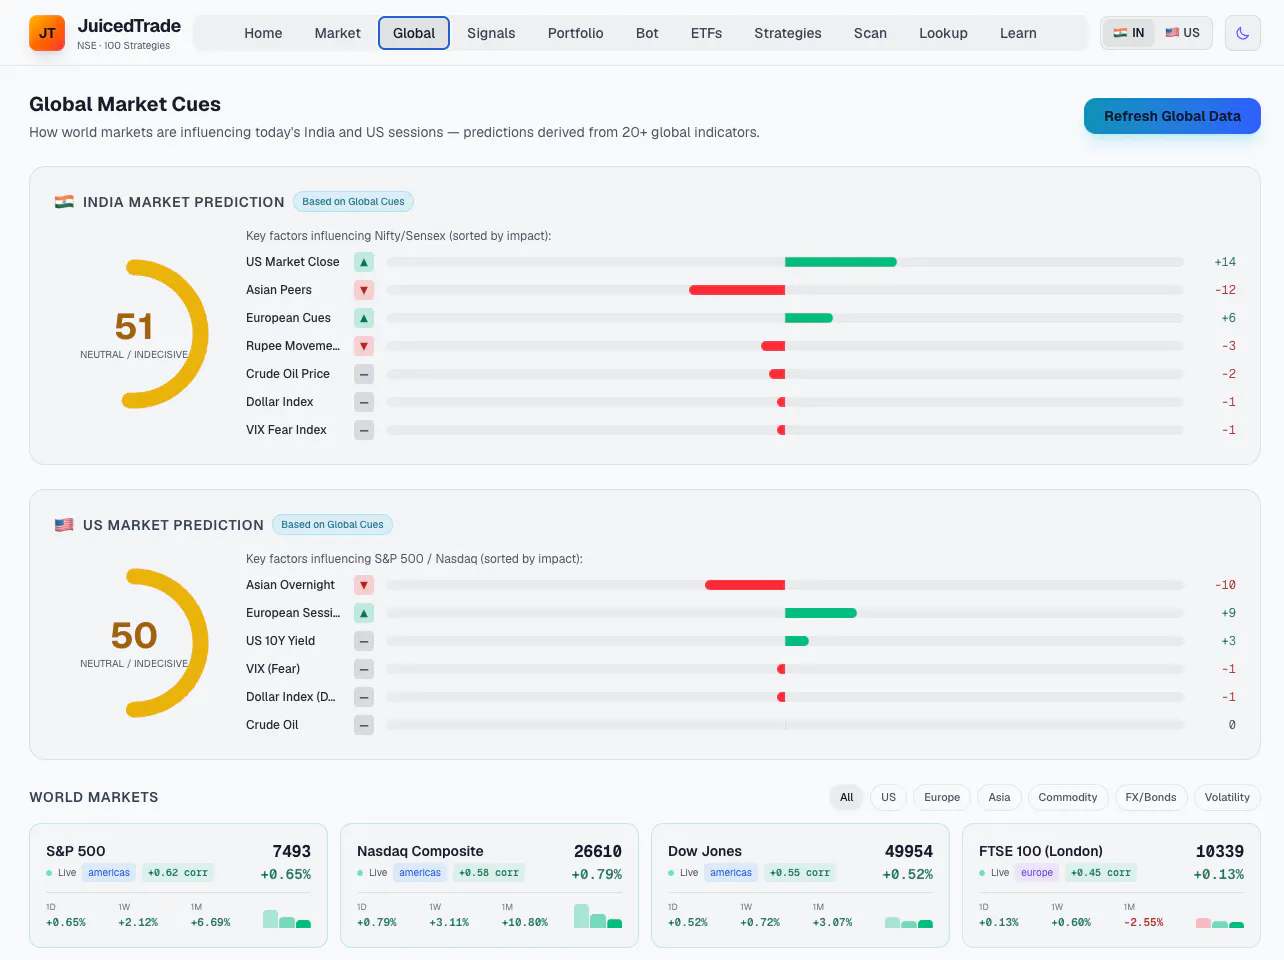Navigate to the Portfolio tab
The height and width of the screenshot is (960, 1284).
(x=576, y=33)
